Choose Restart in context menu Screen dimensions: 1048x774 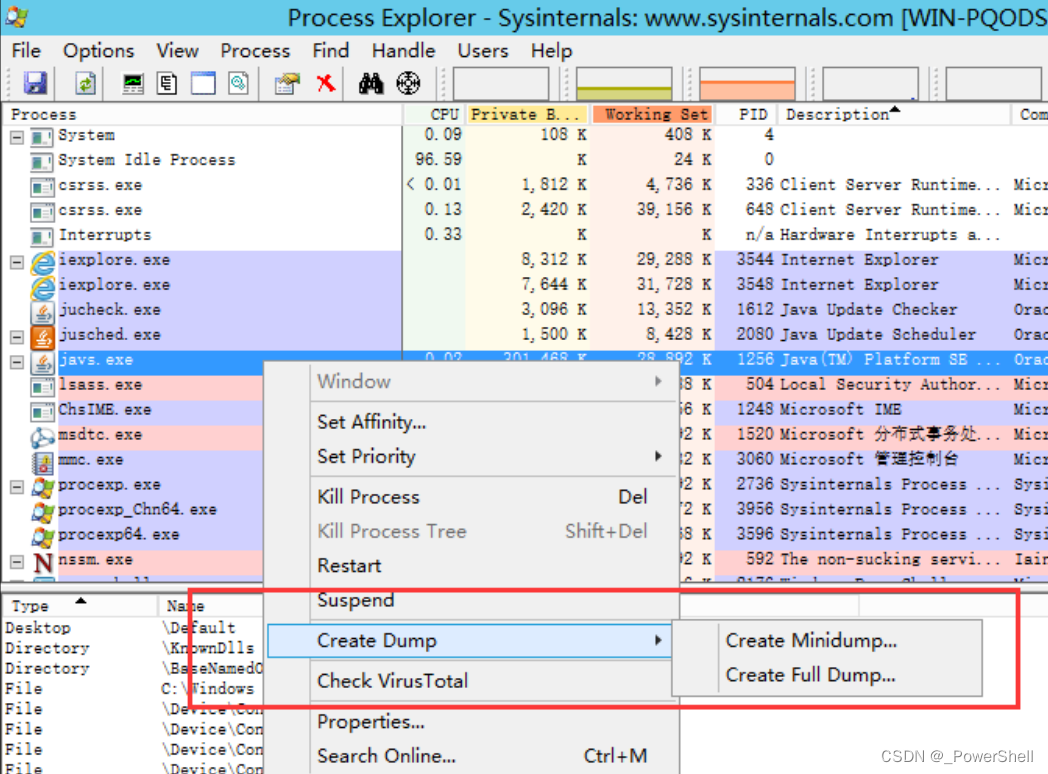point(473,565)
